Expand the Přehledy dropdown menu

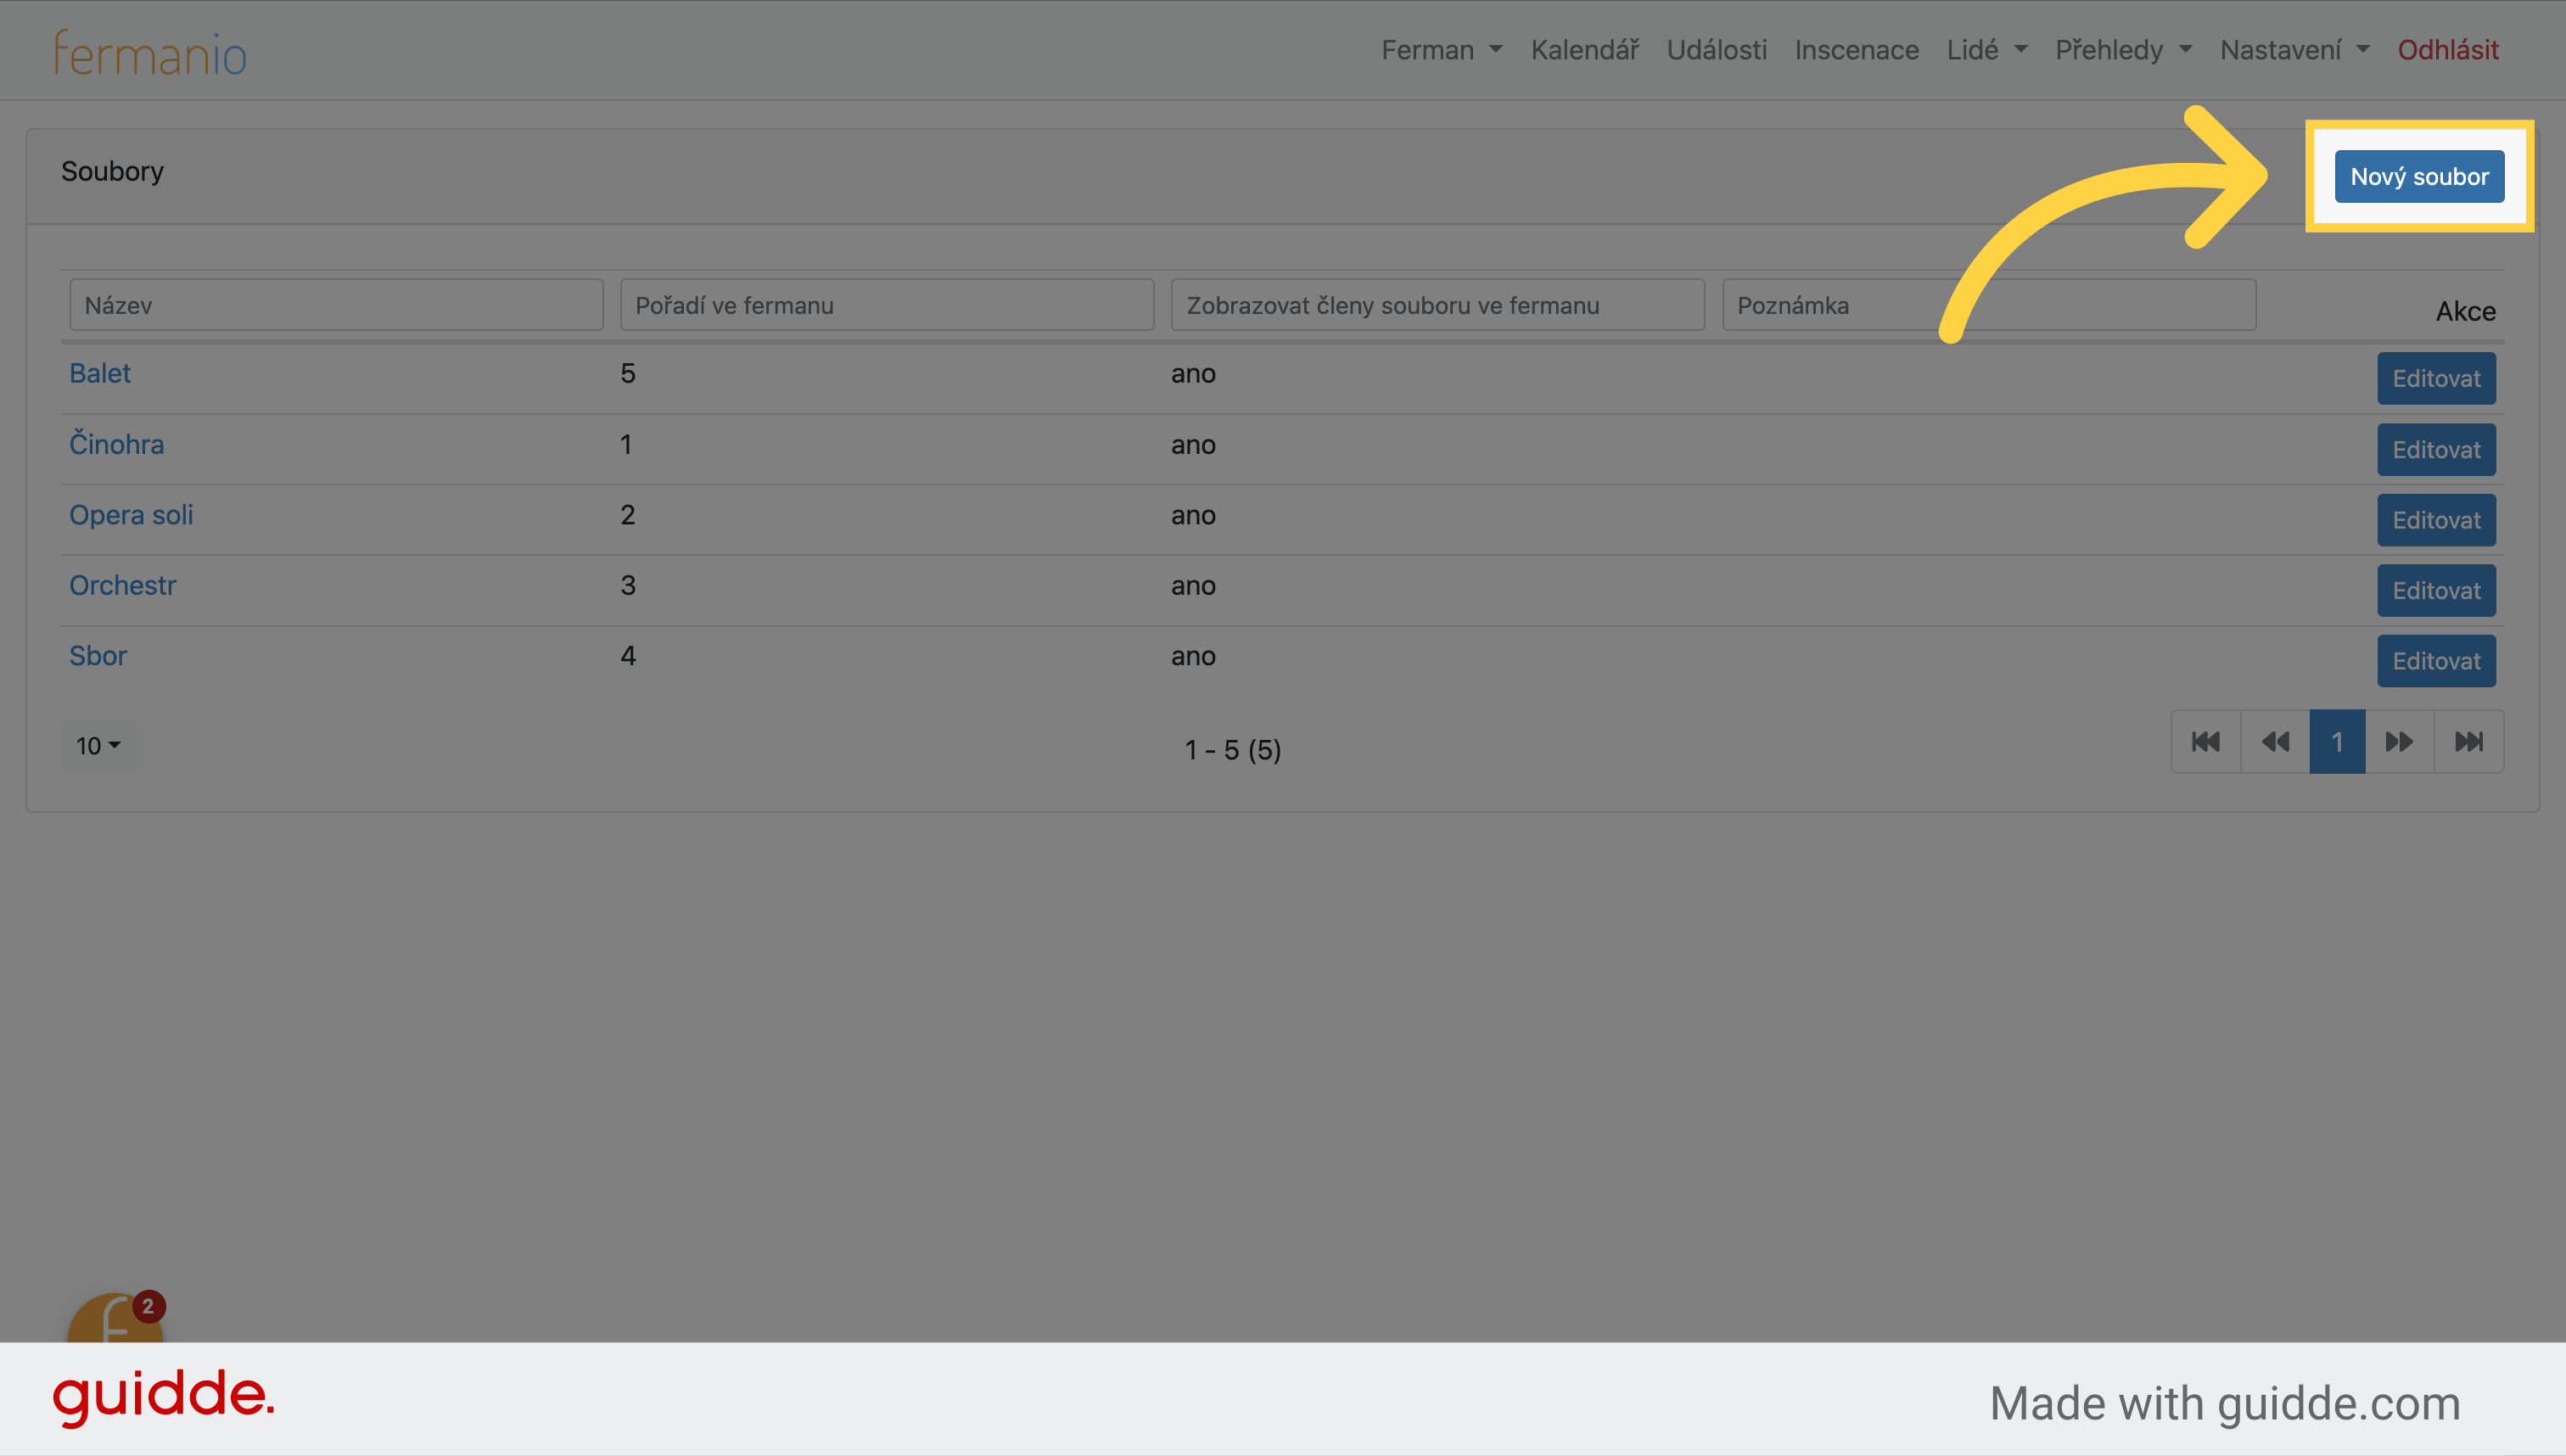pyautogui.click(x=2124, y=50)
